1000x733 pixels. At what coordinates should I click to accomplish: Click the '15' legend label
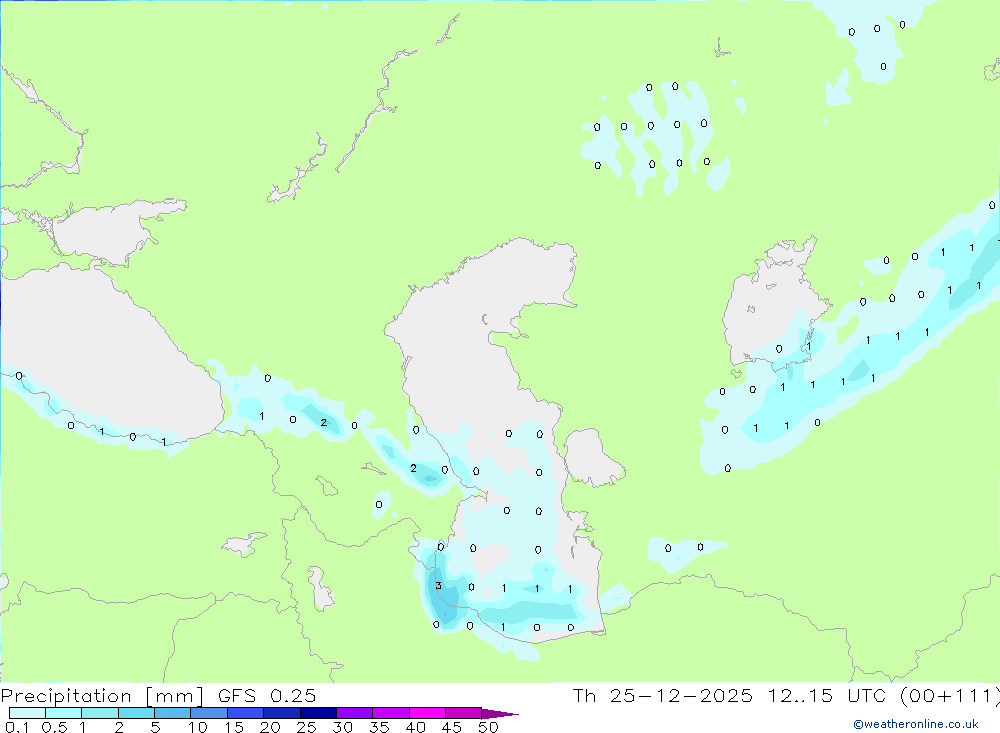[x=234, y=727]
